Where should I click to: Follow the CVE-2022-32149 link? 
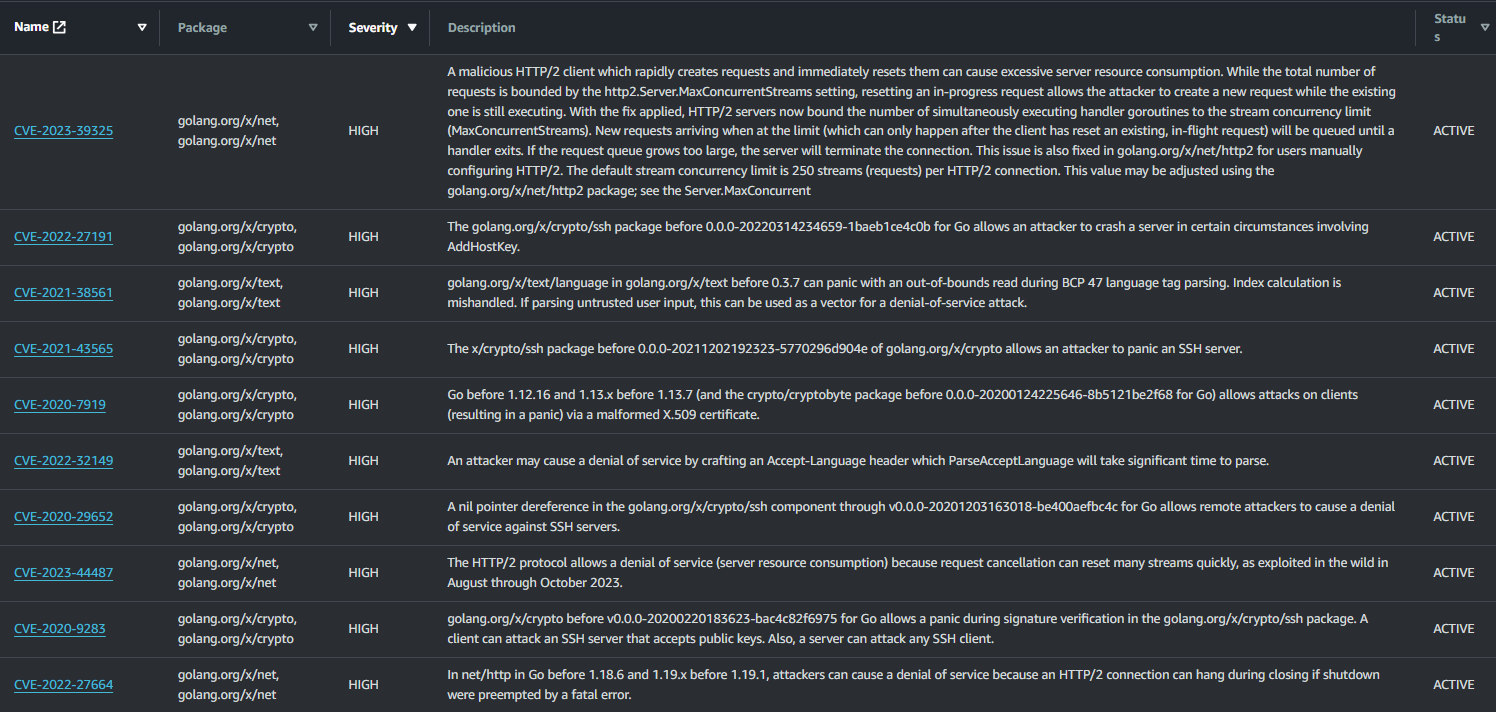point(63,461)
